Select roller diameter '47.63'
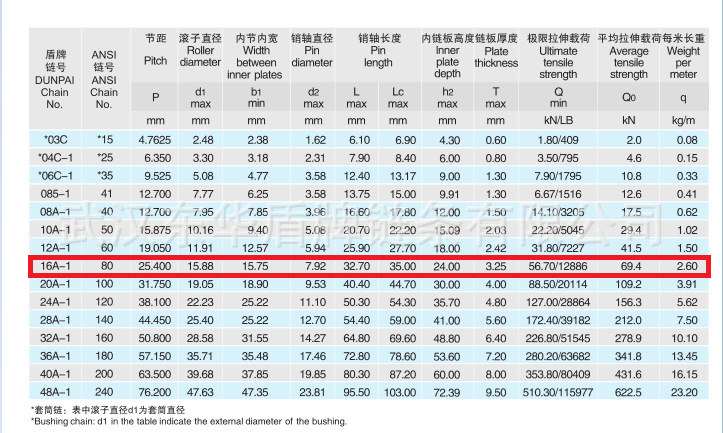 point(200,392)
